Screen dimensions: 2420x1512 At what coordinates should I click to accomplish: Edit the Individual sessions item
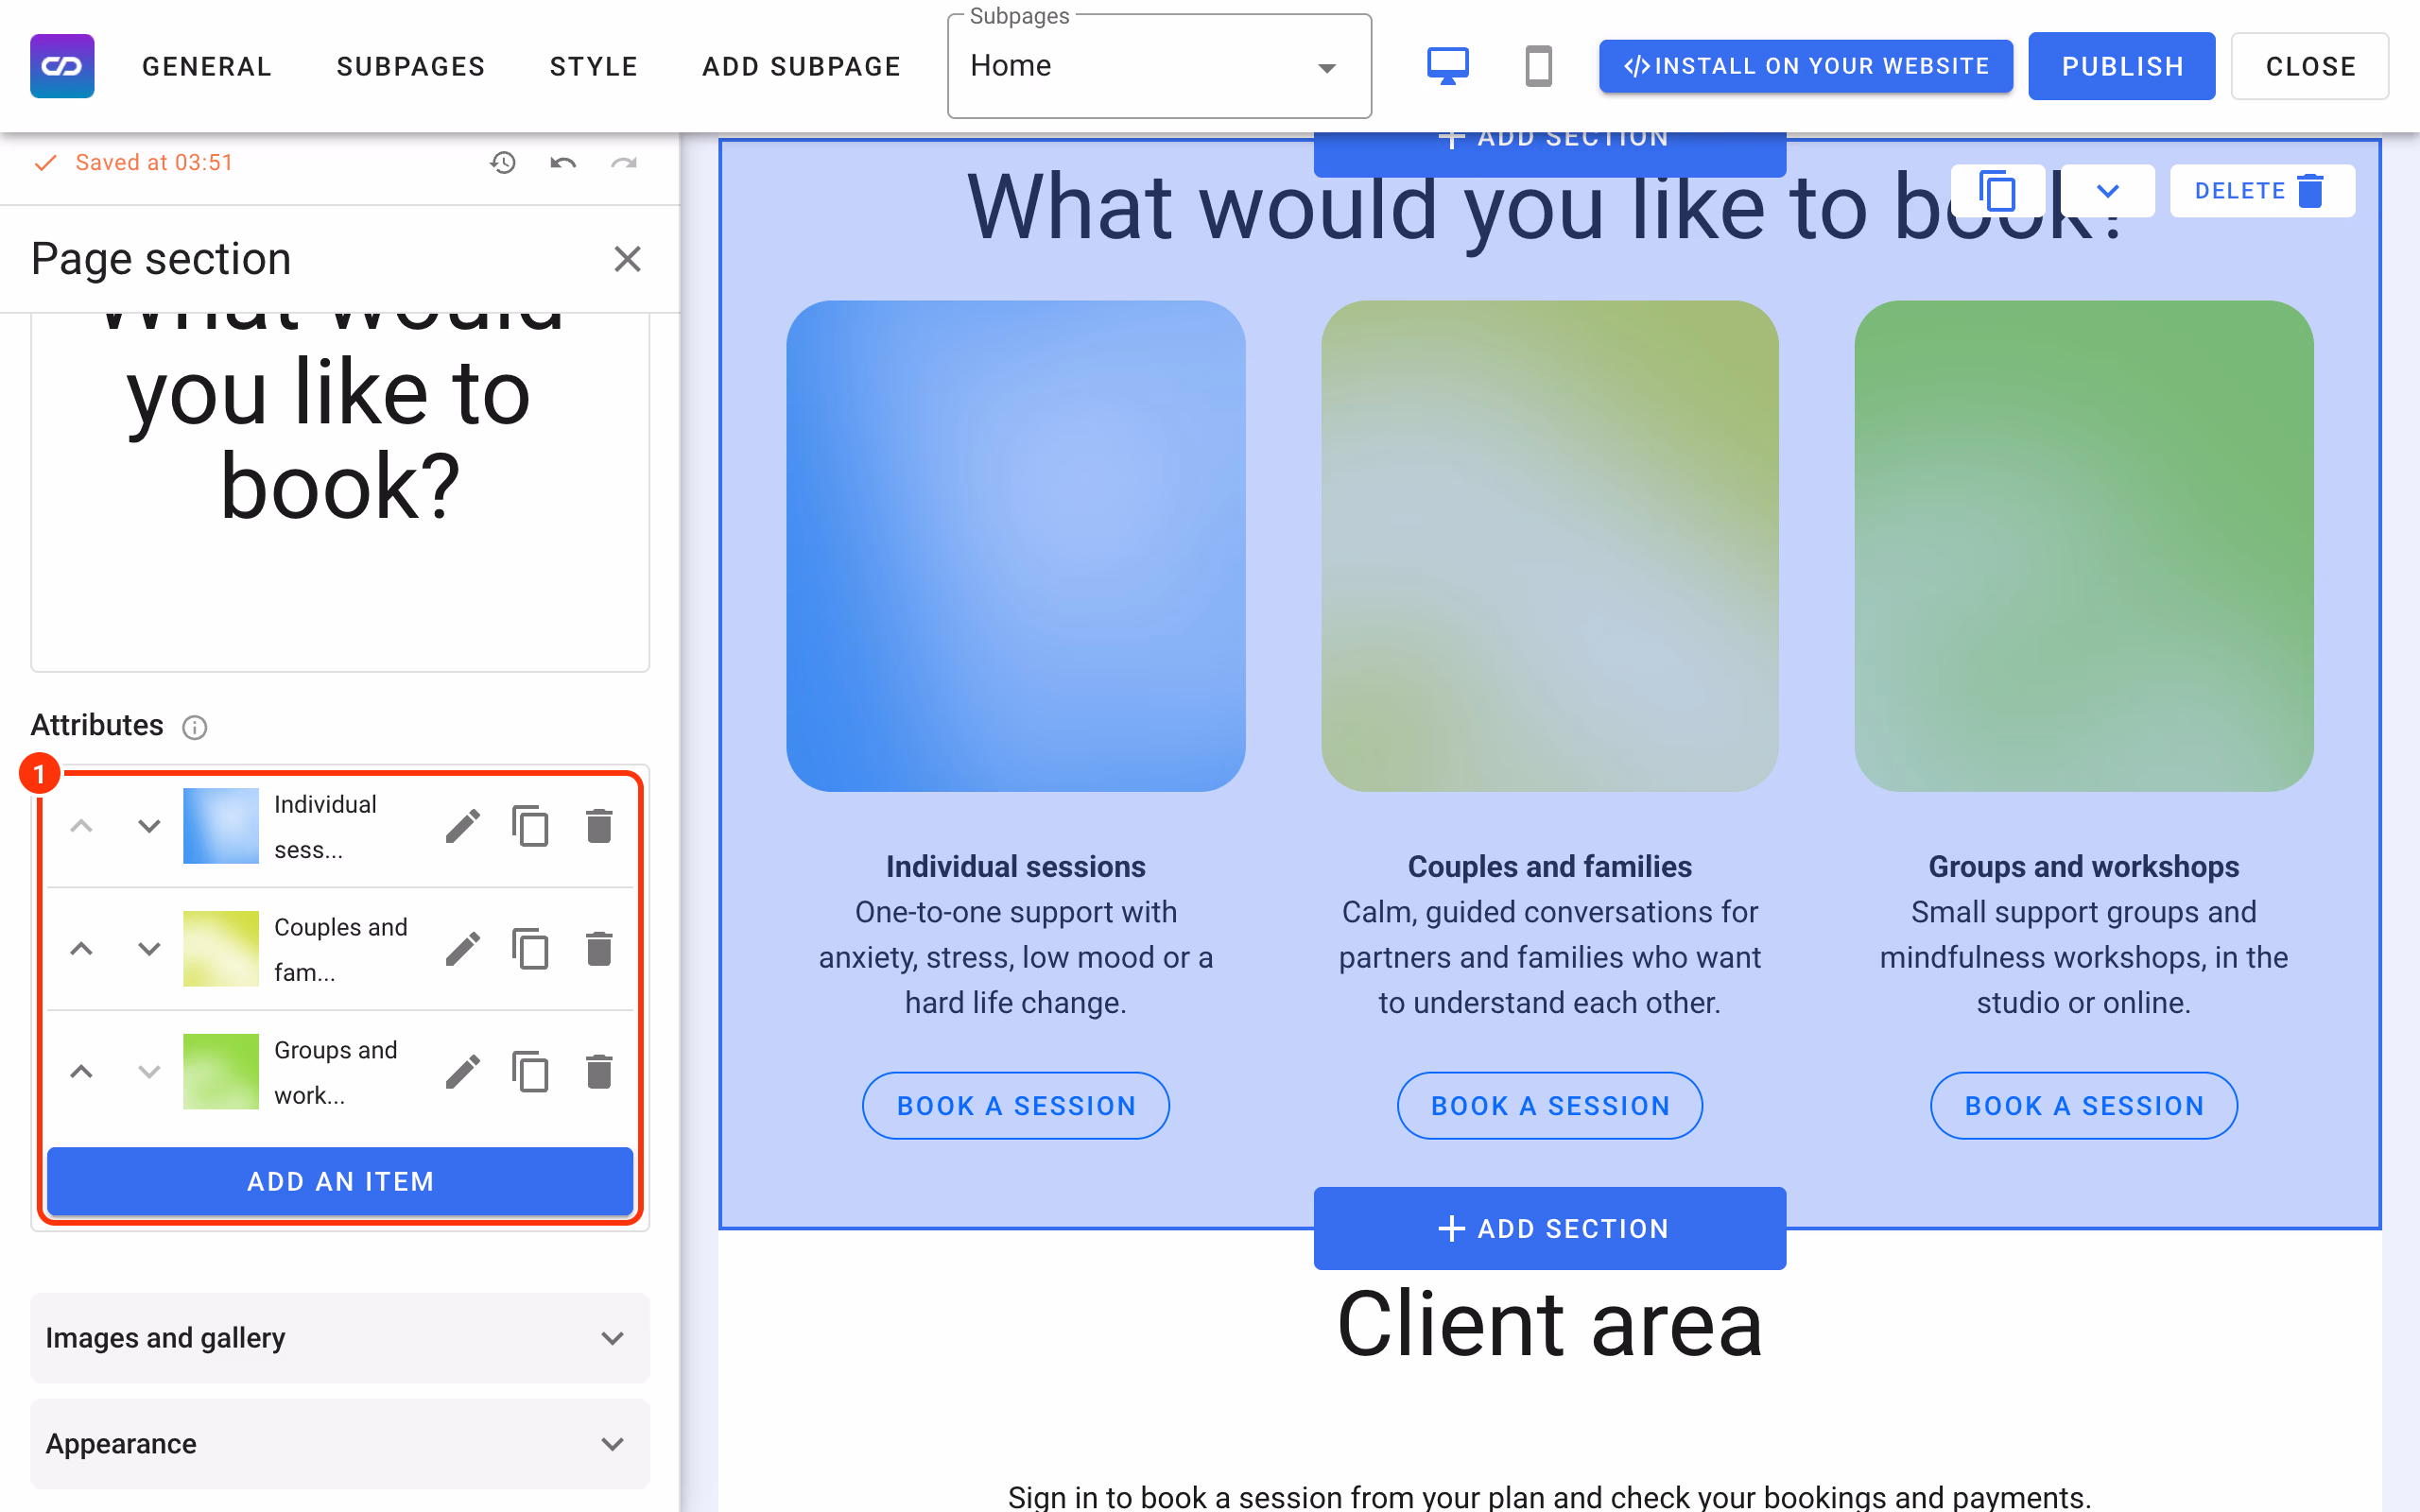click(462, 826)
